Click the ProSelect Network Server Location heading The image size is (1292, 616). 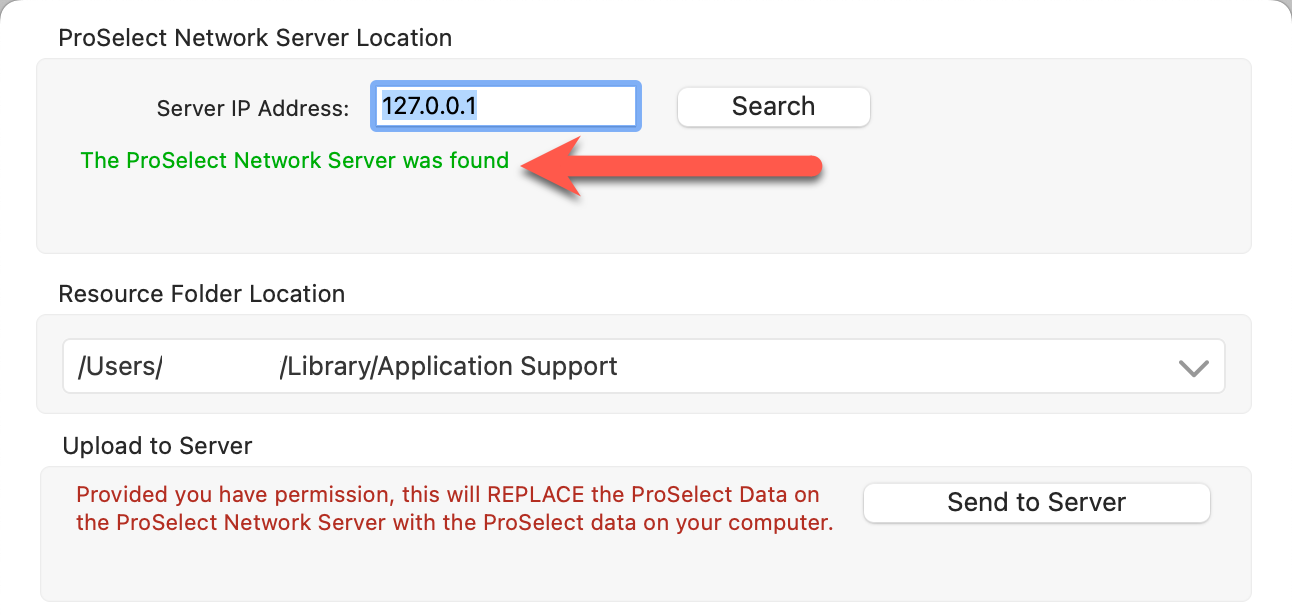point(255,38)
